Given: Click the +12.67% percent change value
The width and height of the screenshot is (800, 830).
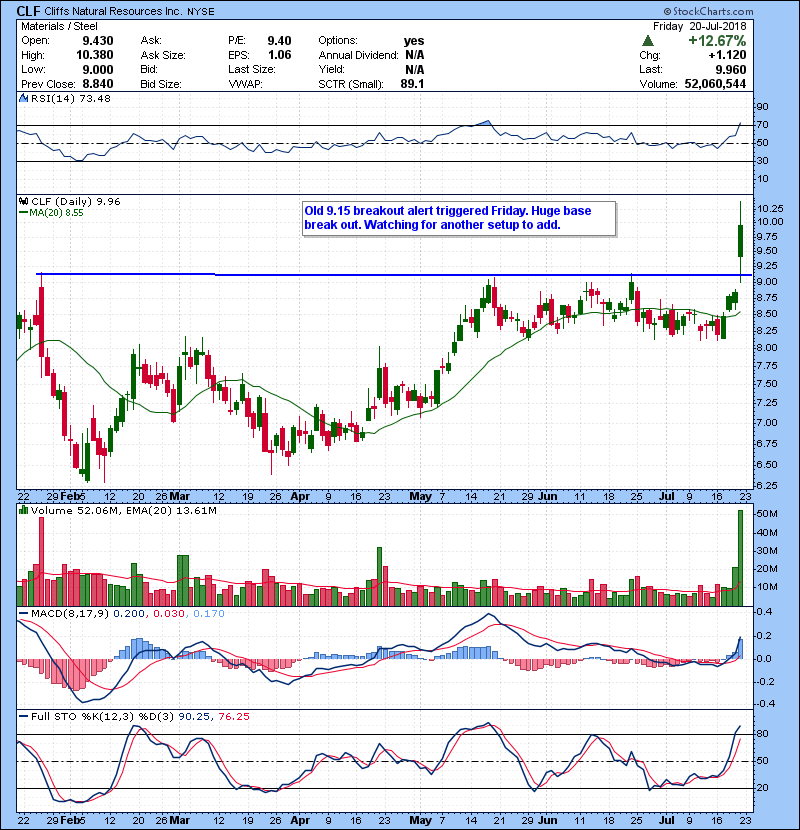Looking at the screenshot, I should point(716,41).
